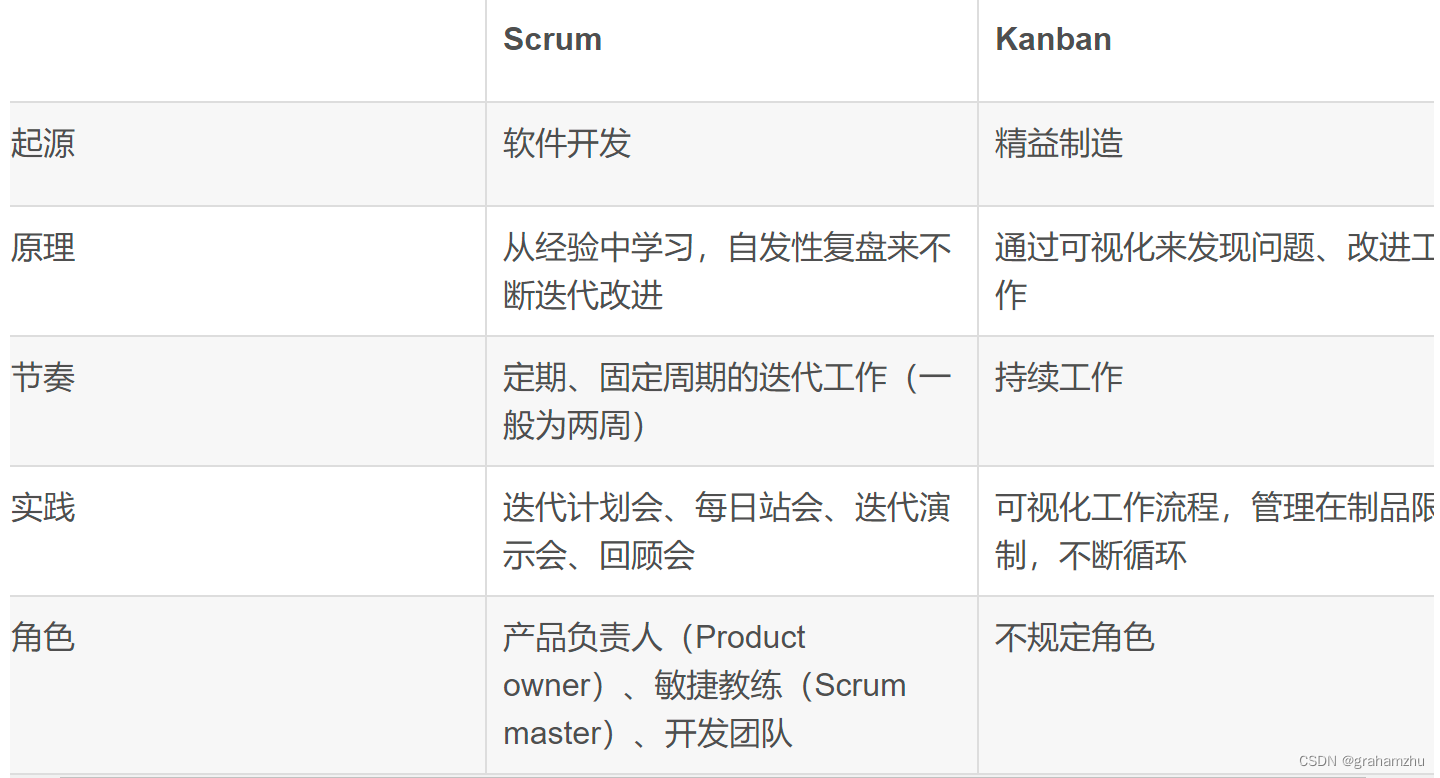Click the cell 可视化工作流程
Viewport: 1440px width, 778px height.
coord(1208,531)
